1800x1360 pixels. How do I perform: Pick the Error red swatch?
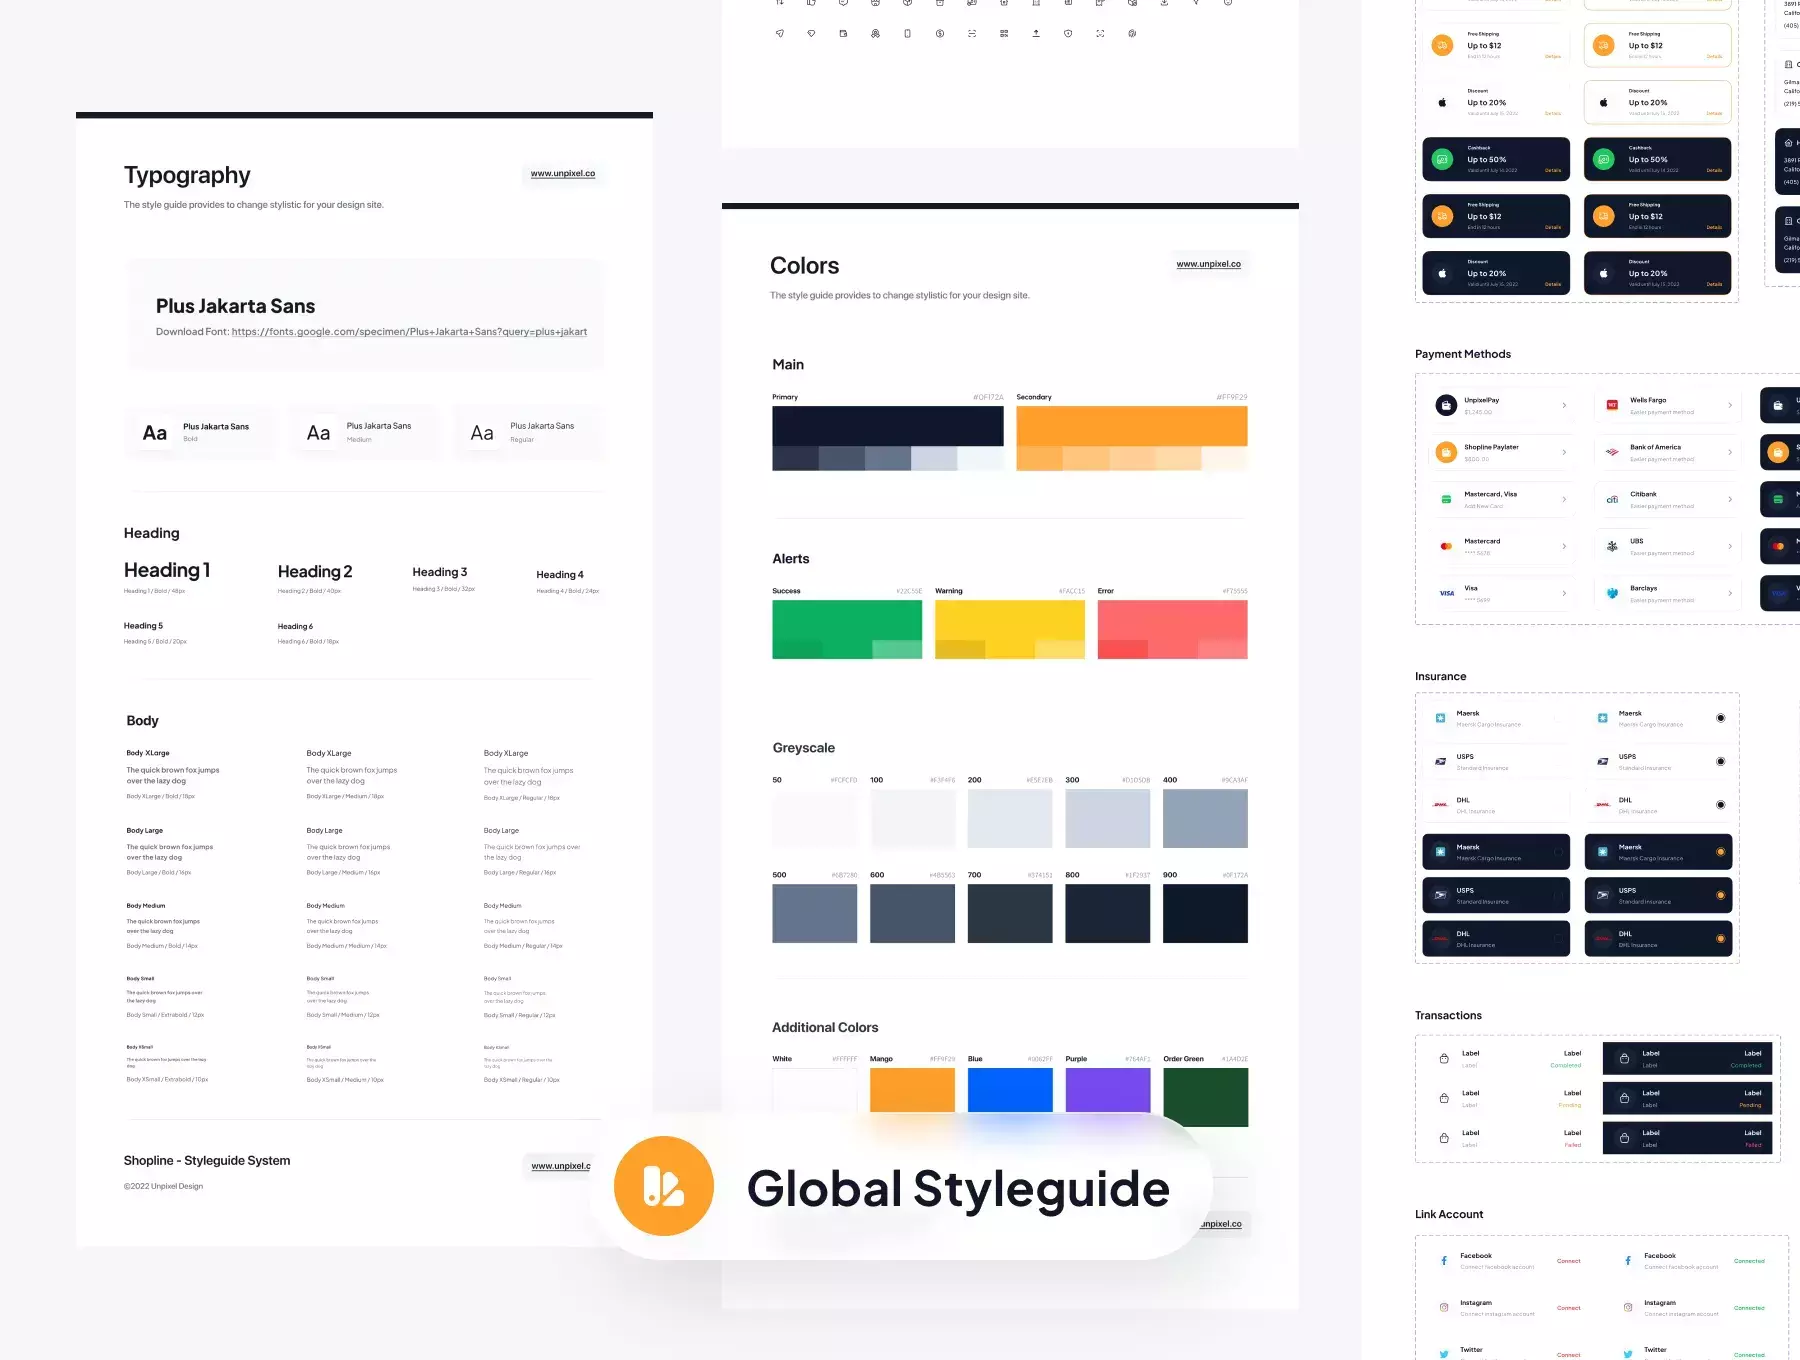(x=1173, y=629)
